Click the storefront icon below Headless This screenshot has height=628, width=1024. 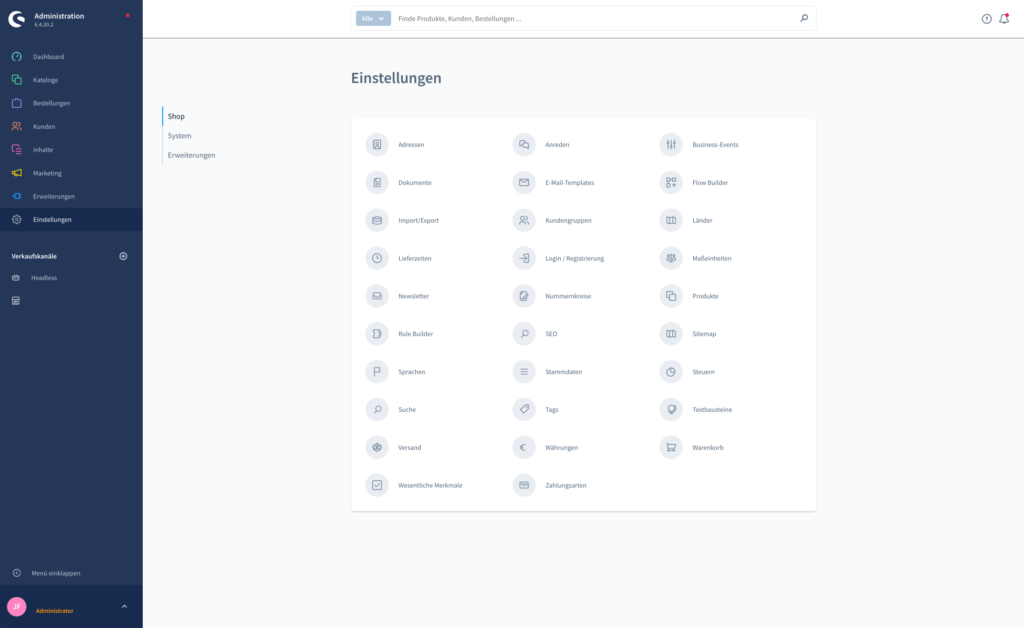click(x=16, y=301)
